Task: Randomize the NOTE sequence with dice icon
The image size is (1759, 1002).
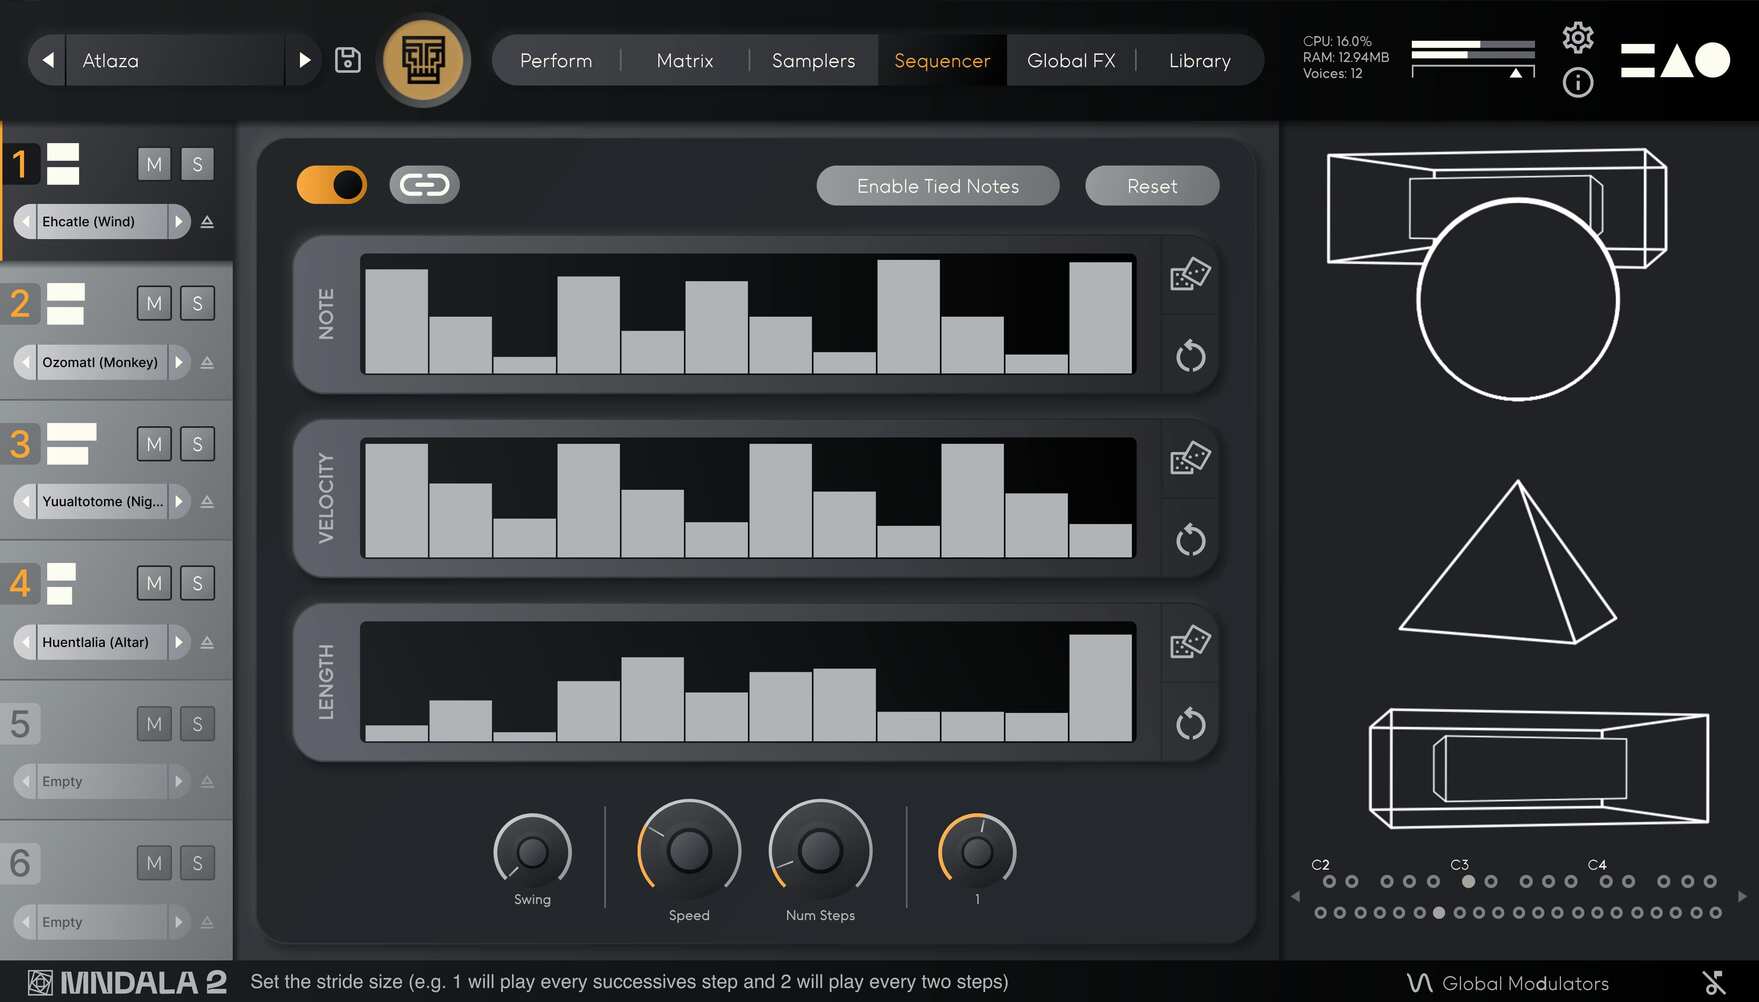Action: (x=1190, y=273)
